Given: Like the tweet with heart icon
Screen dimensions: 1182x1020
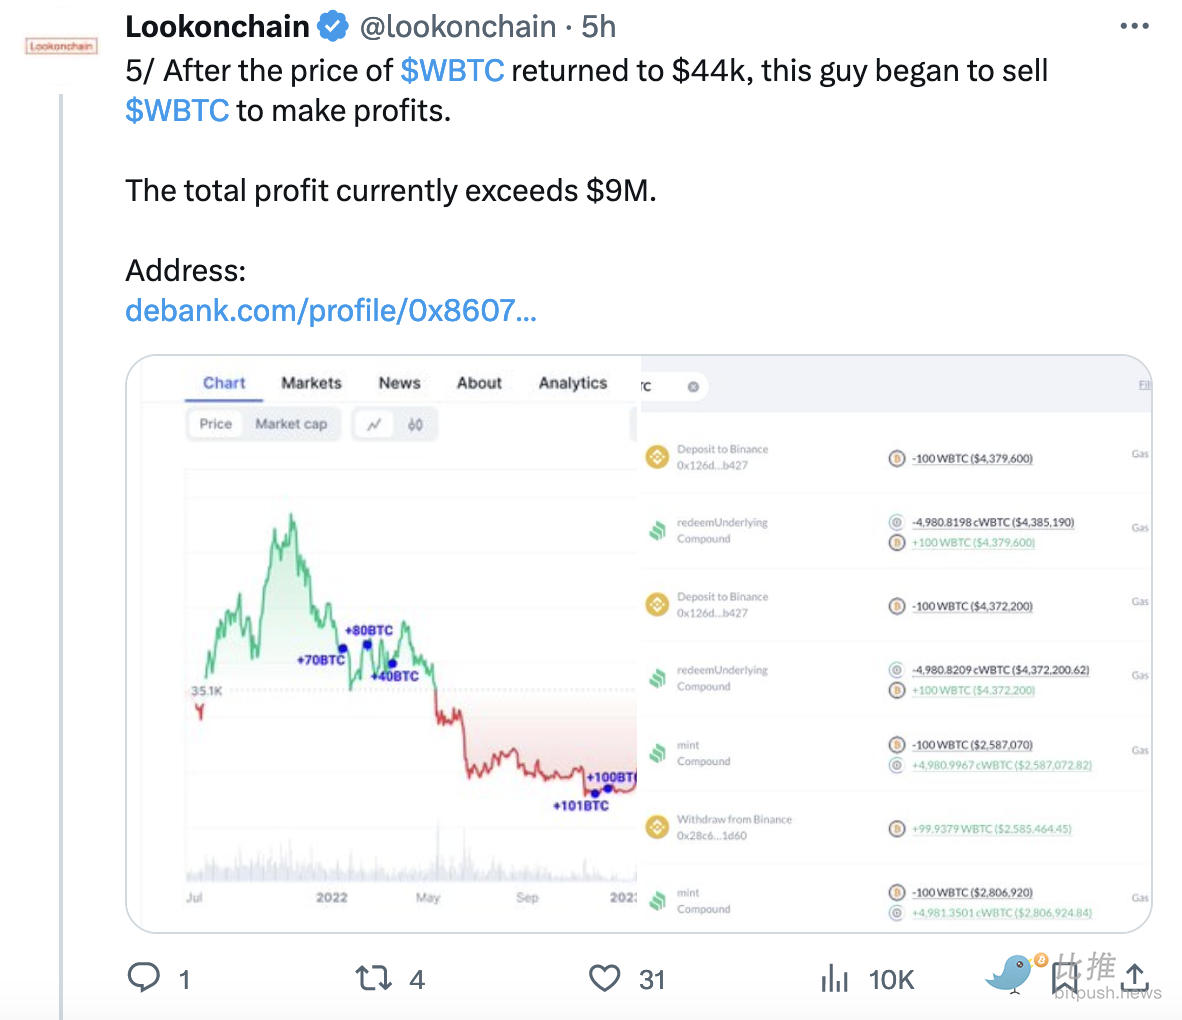Looking at the screenshot, I should [x=604, y=977].
